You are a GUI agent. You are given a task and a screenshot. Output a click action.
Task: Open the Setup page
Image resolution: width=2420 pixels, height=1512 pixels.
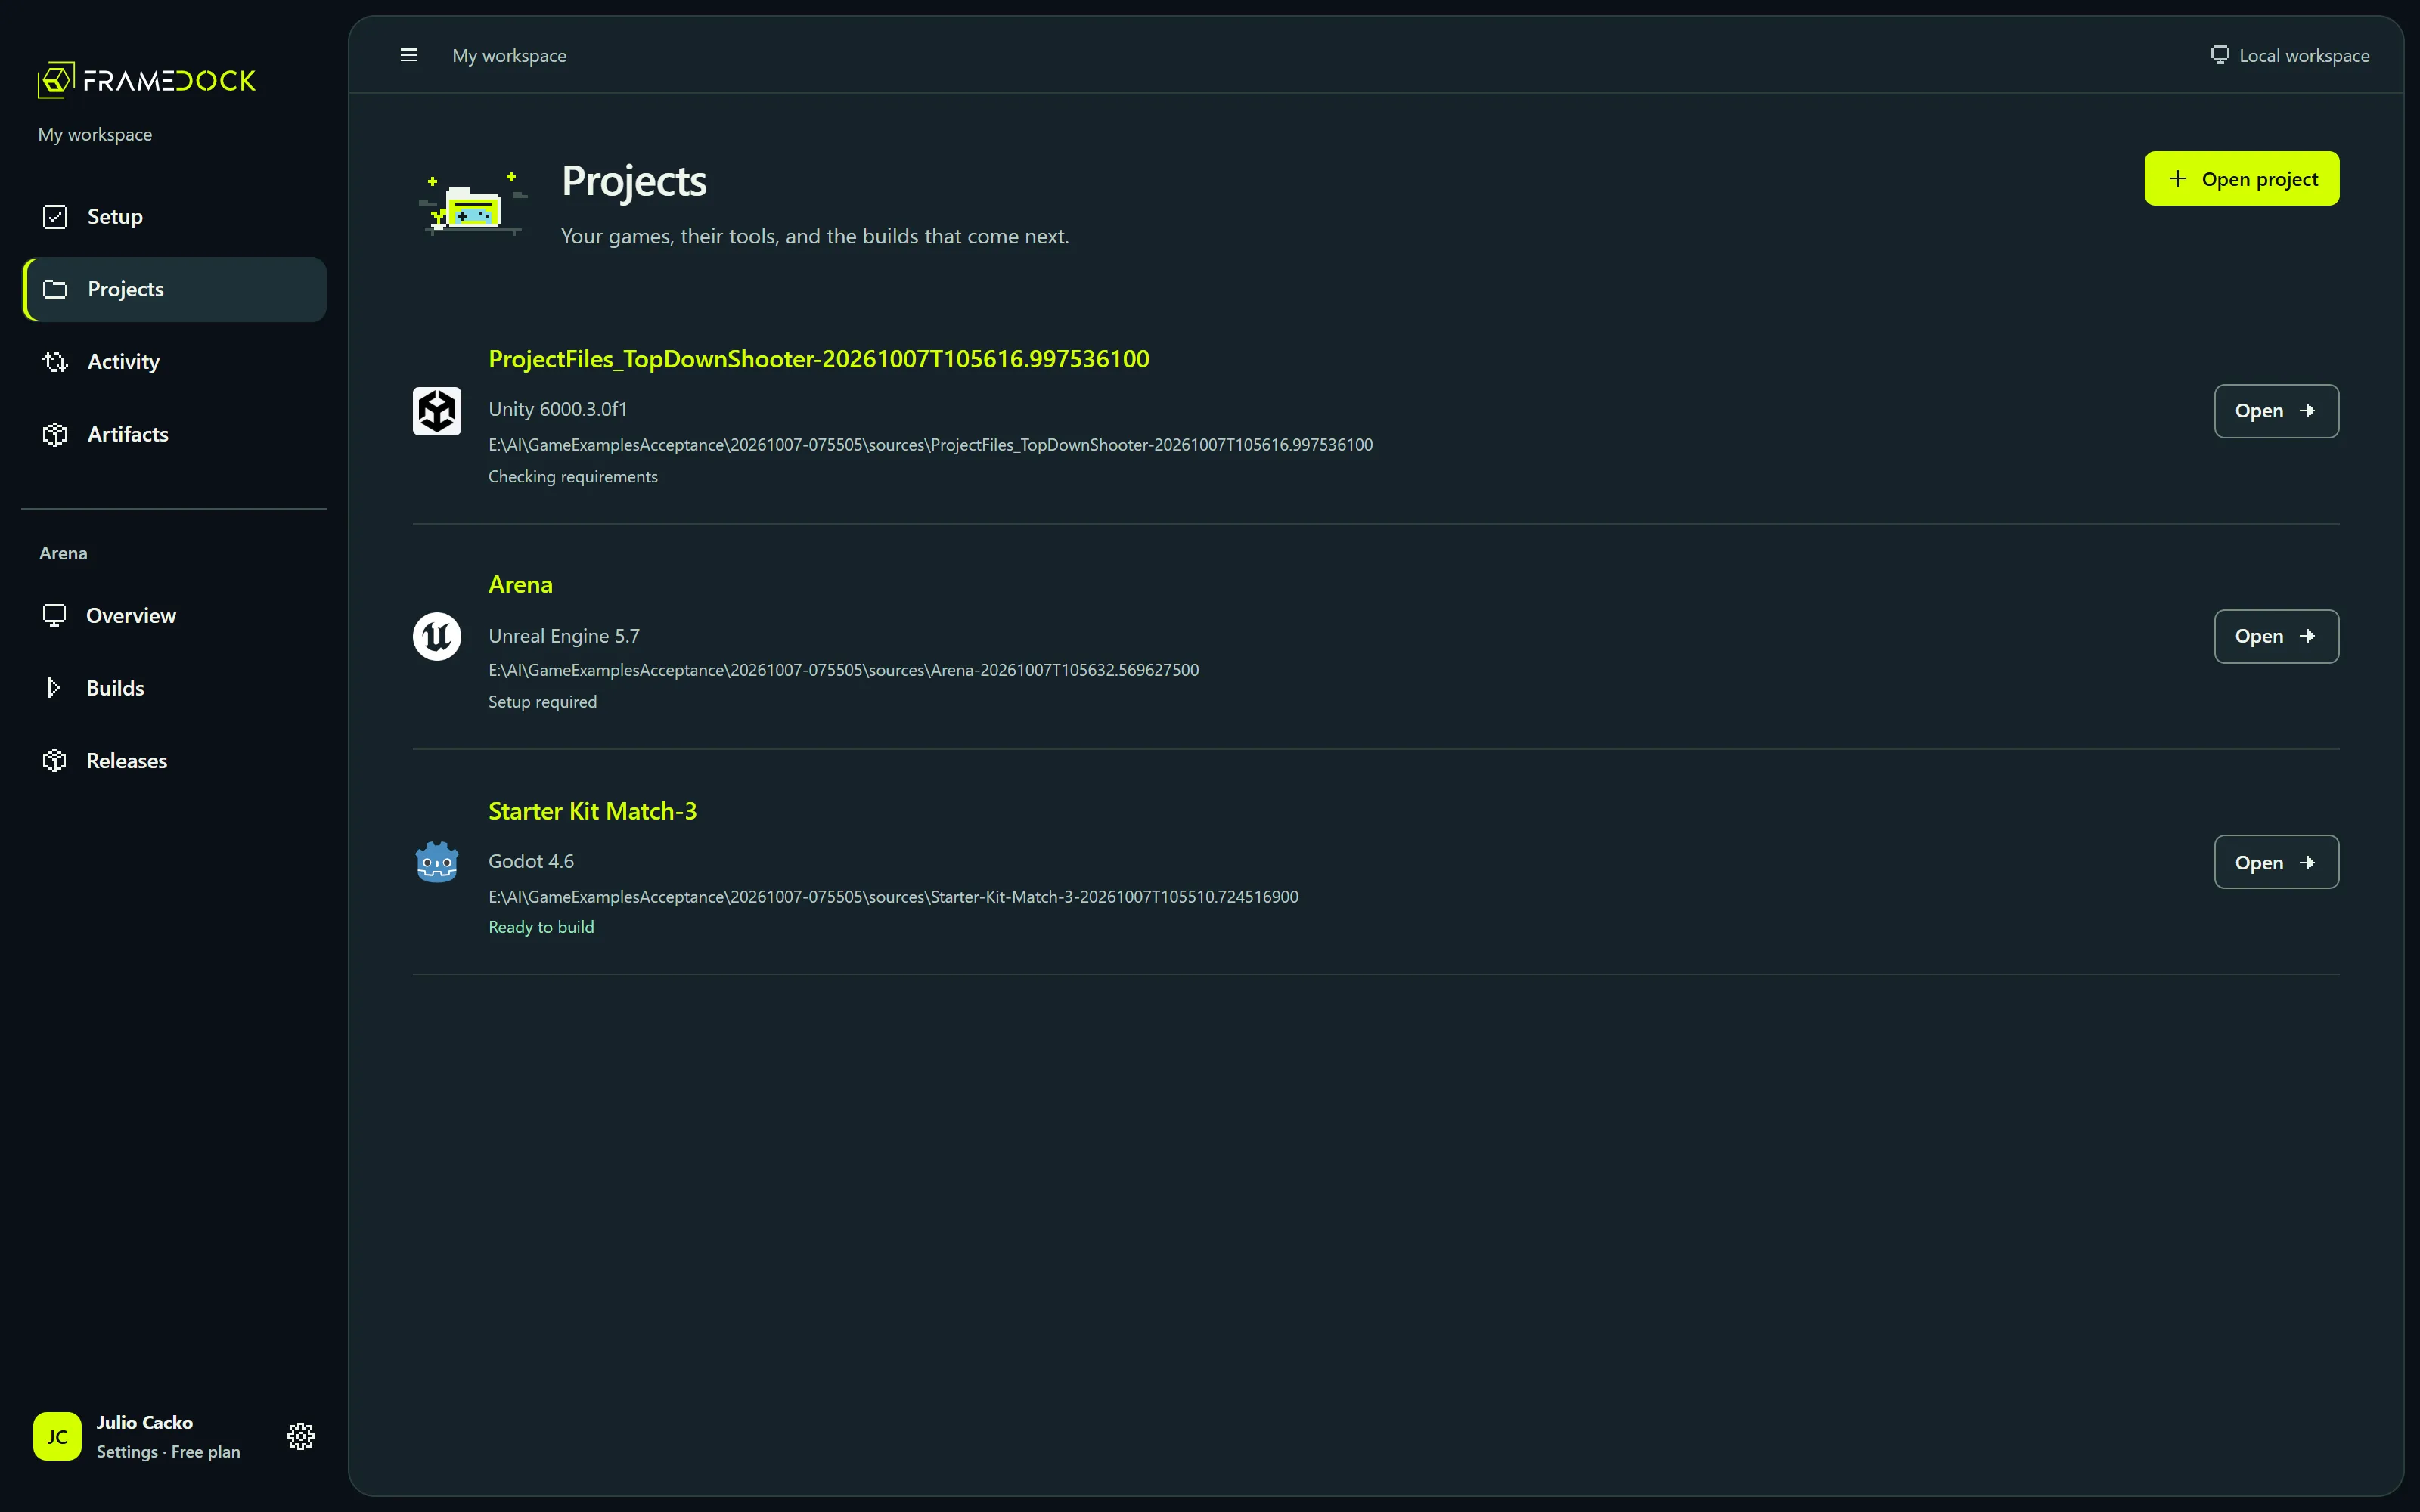pos(174,217)
